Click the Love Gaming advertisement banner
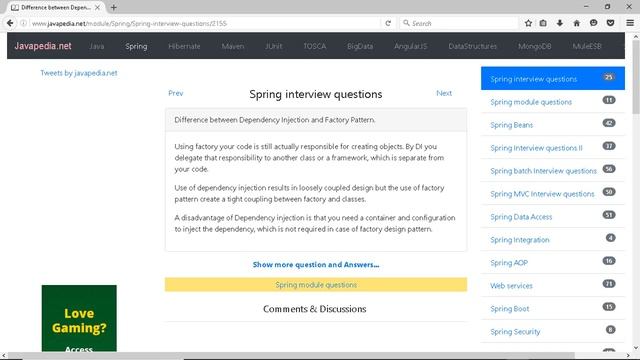640x360 pixels. [79, 318]
